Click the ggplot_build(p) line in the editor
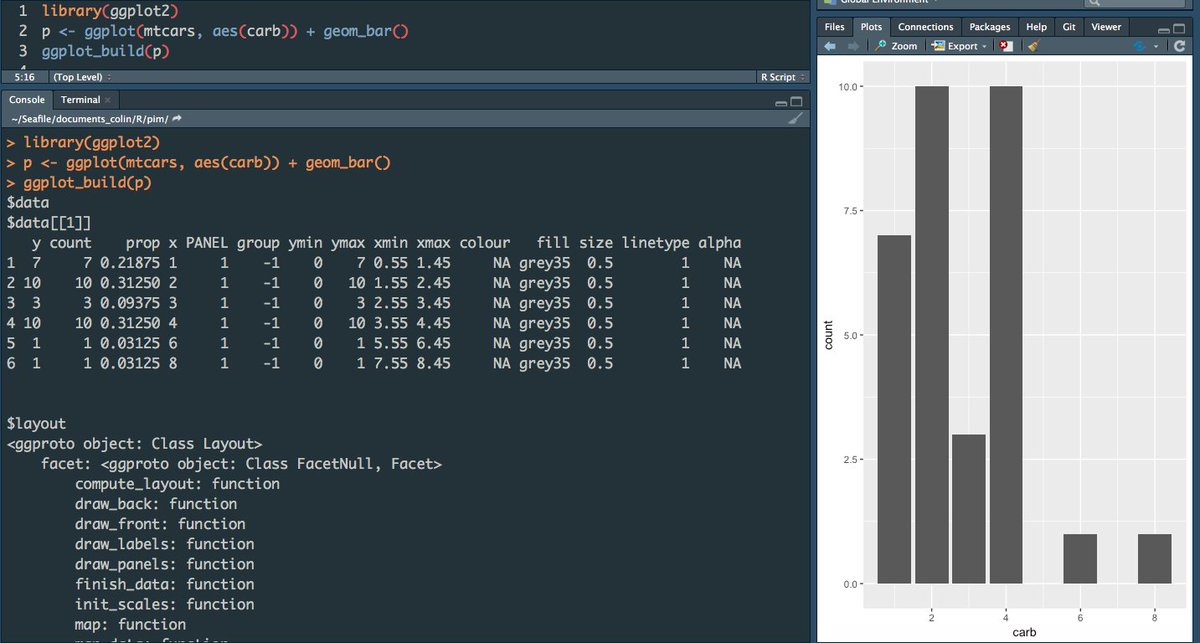This screenshot has height=643, width=1200. pyautogui.click(x=106, y=50)
